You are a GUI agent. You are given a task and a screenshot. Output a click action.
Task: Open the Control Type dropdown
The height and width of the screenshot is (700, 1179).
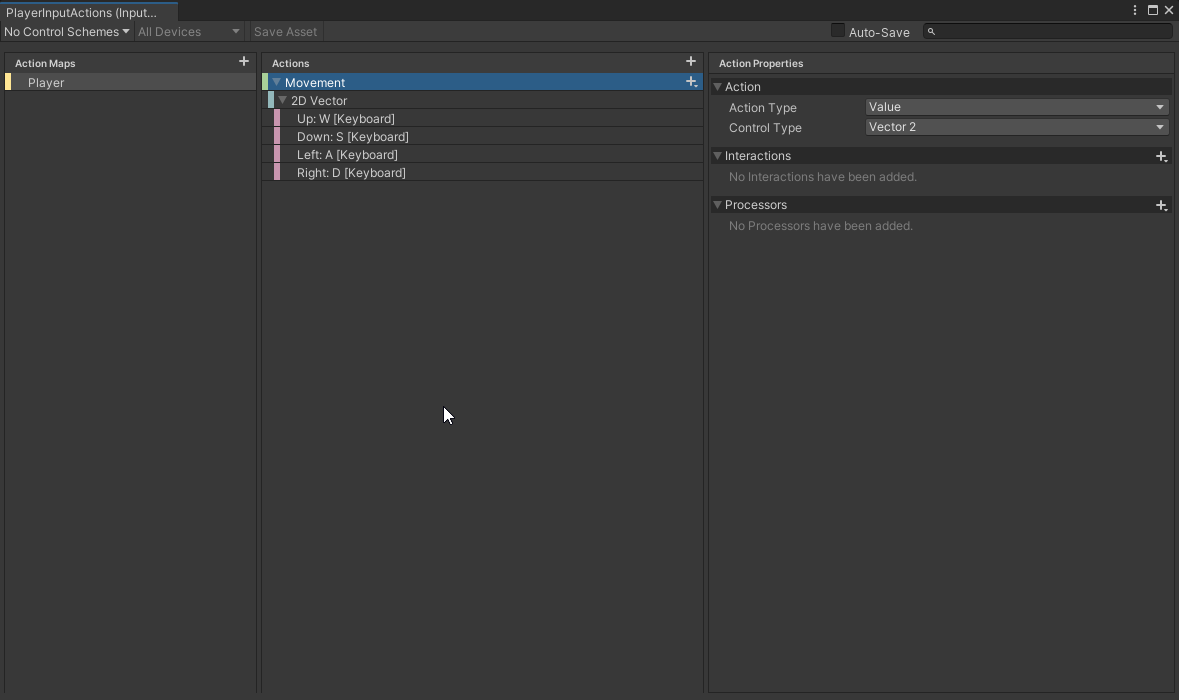tap(1017, 127)
